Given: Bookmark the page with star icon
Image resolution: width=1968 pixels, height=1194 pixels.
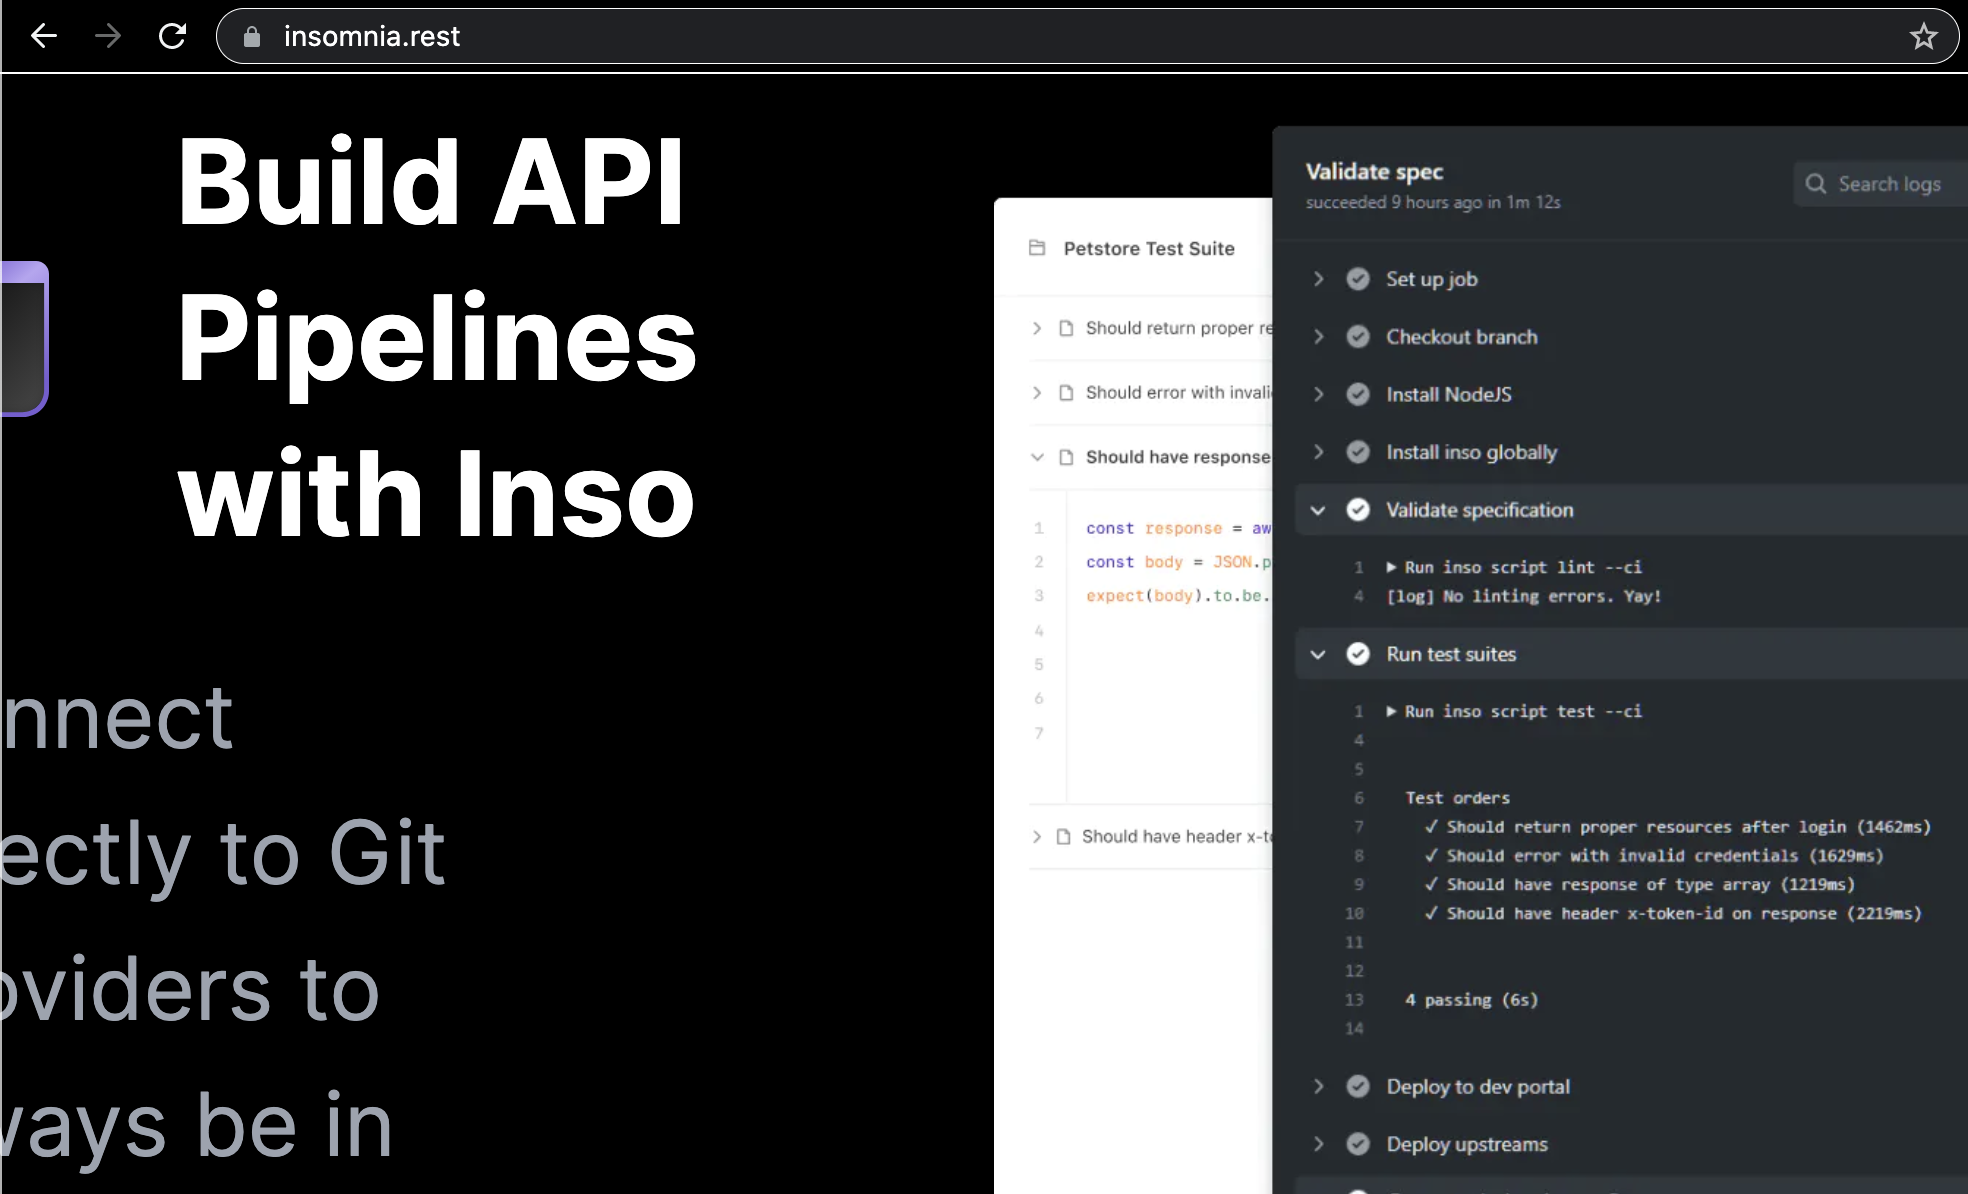Looking at the screenshot, I should [x=1923, y=36].
